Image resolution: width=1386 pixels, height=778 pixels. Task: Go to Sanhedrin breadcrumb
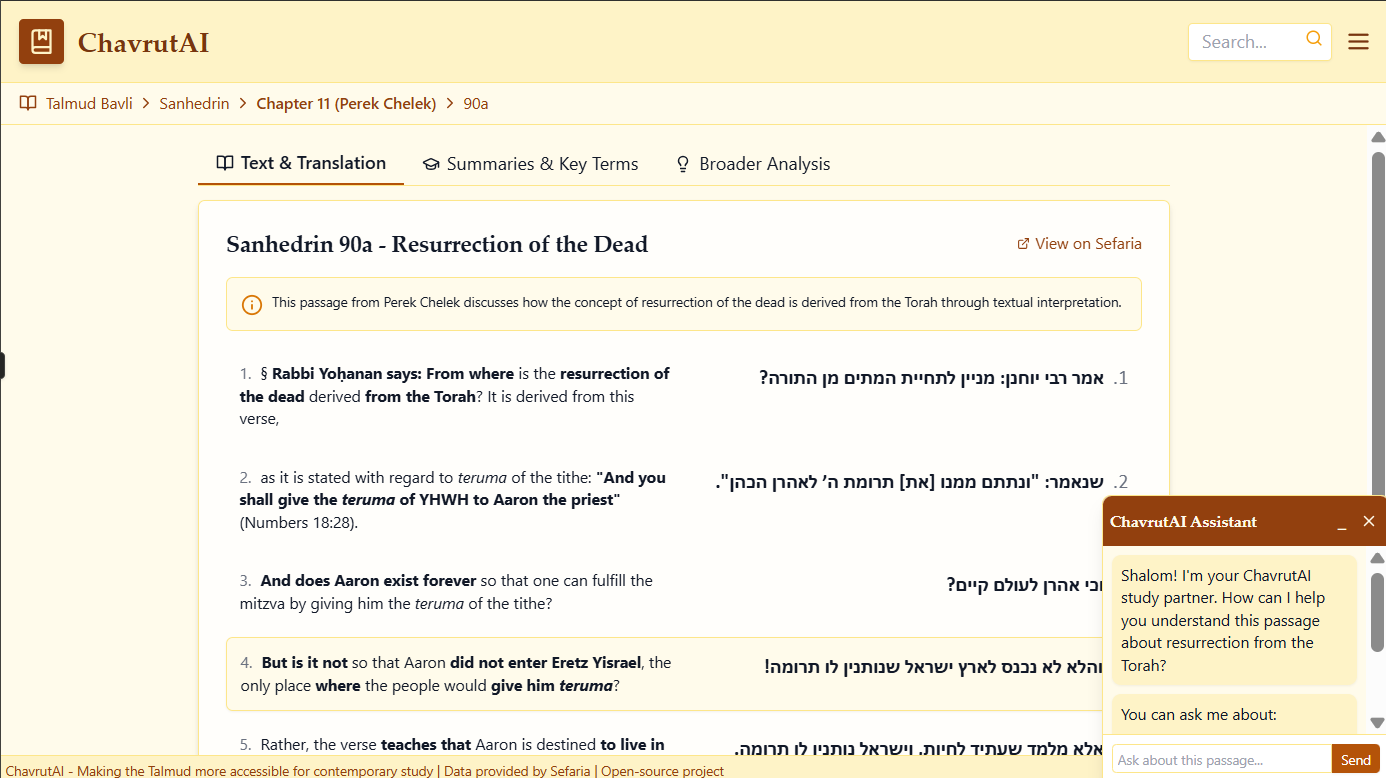coord(194,103)
